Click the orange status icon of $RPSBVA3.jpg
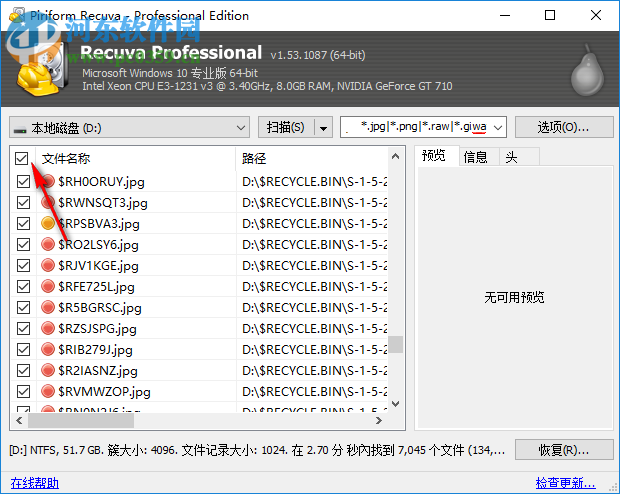620x494 pixels. 48,223
